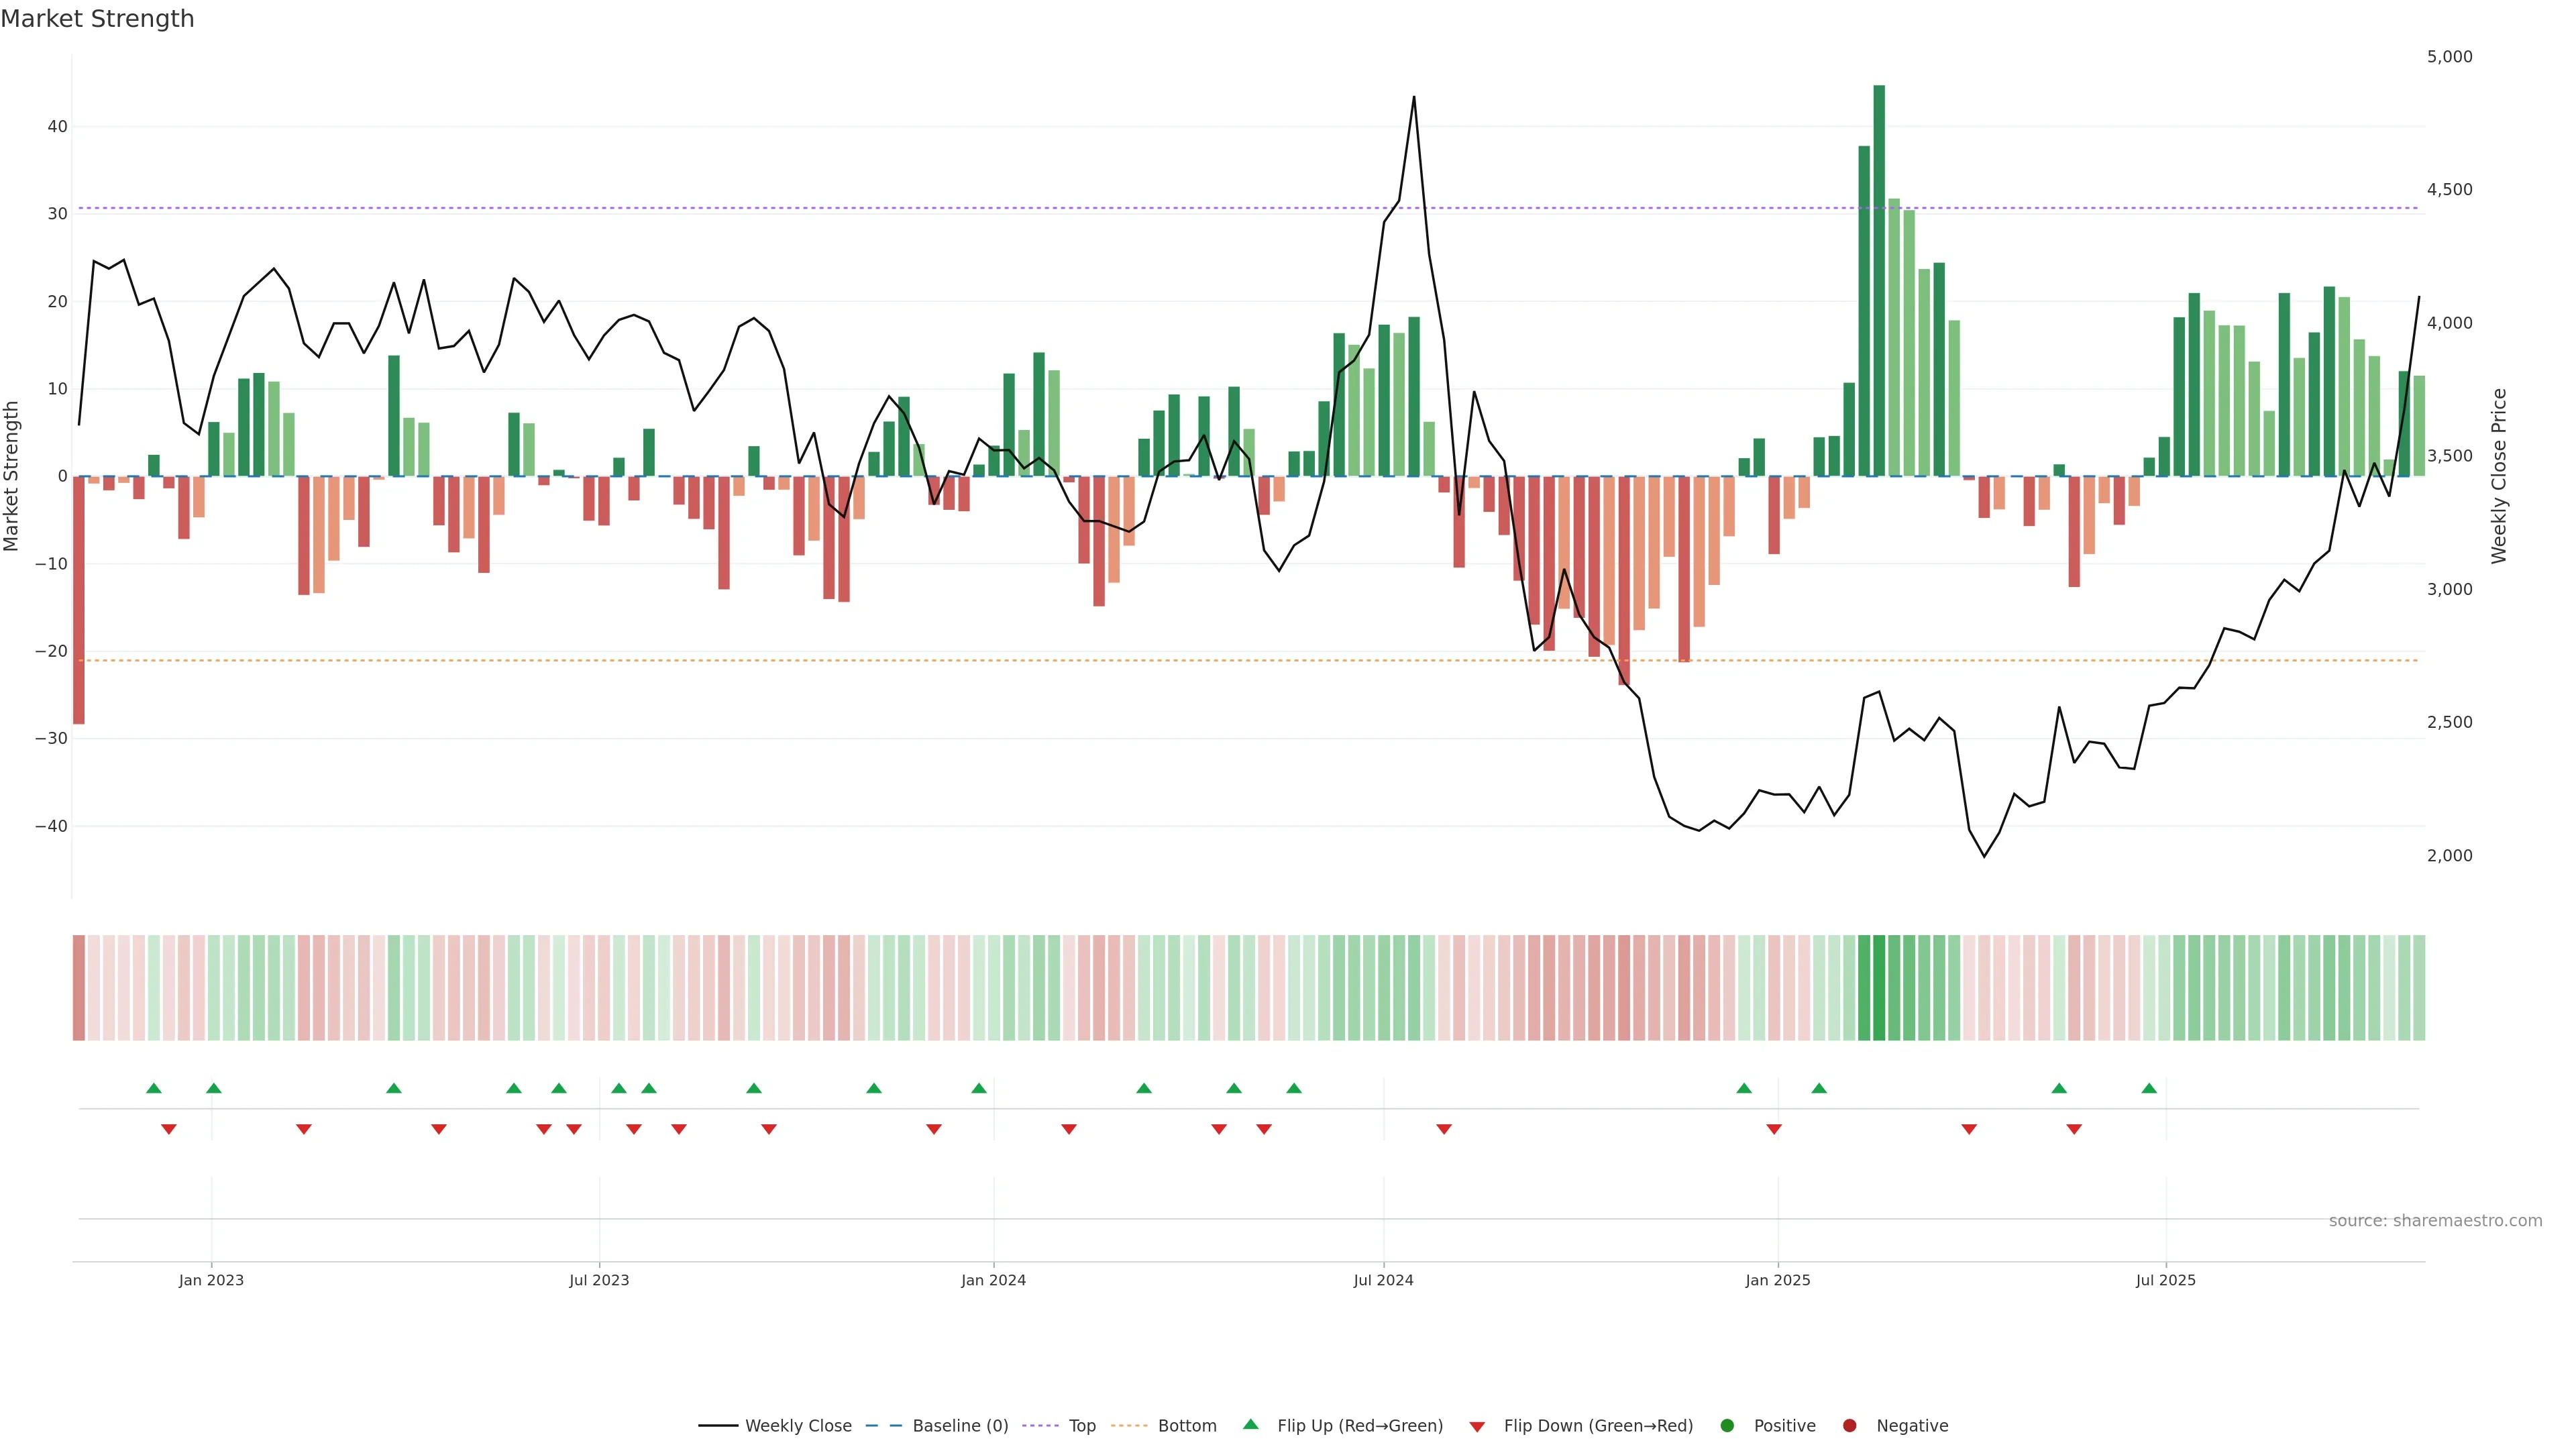Click the first red flip-down marker in the row
Image resolution: width=2576 pixels, height=1449 pixels.
[x=169, y=1129]
